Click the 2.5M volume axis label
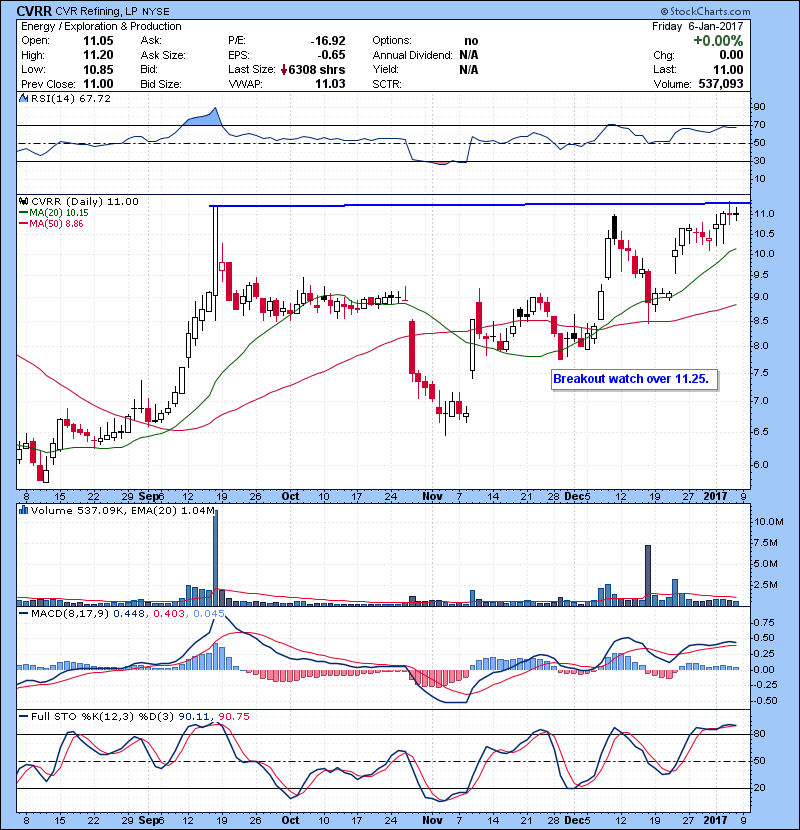This screenshot has height=830, width=800. coord(766,585)
